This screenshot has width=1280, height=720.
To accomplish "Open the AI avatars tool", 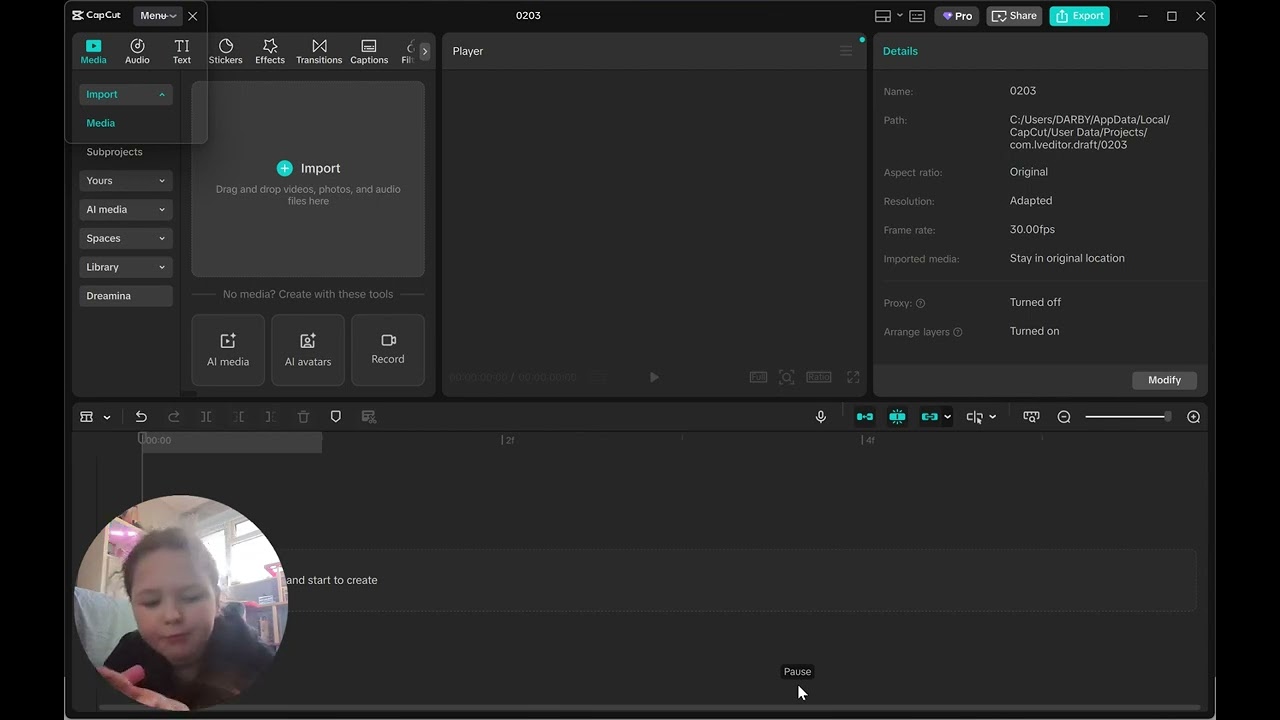I will pos(308,350).
